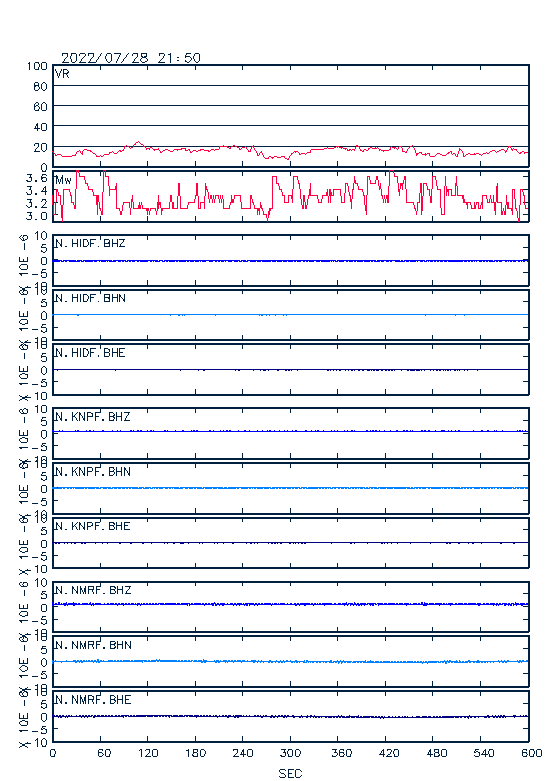This screenshot has width=554, height=781.
Task: Click the 600 tick label on time axis
Action: click(532, 753)
